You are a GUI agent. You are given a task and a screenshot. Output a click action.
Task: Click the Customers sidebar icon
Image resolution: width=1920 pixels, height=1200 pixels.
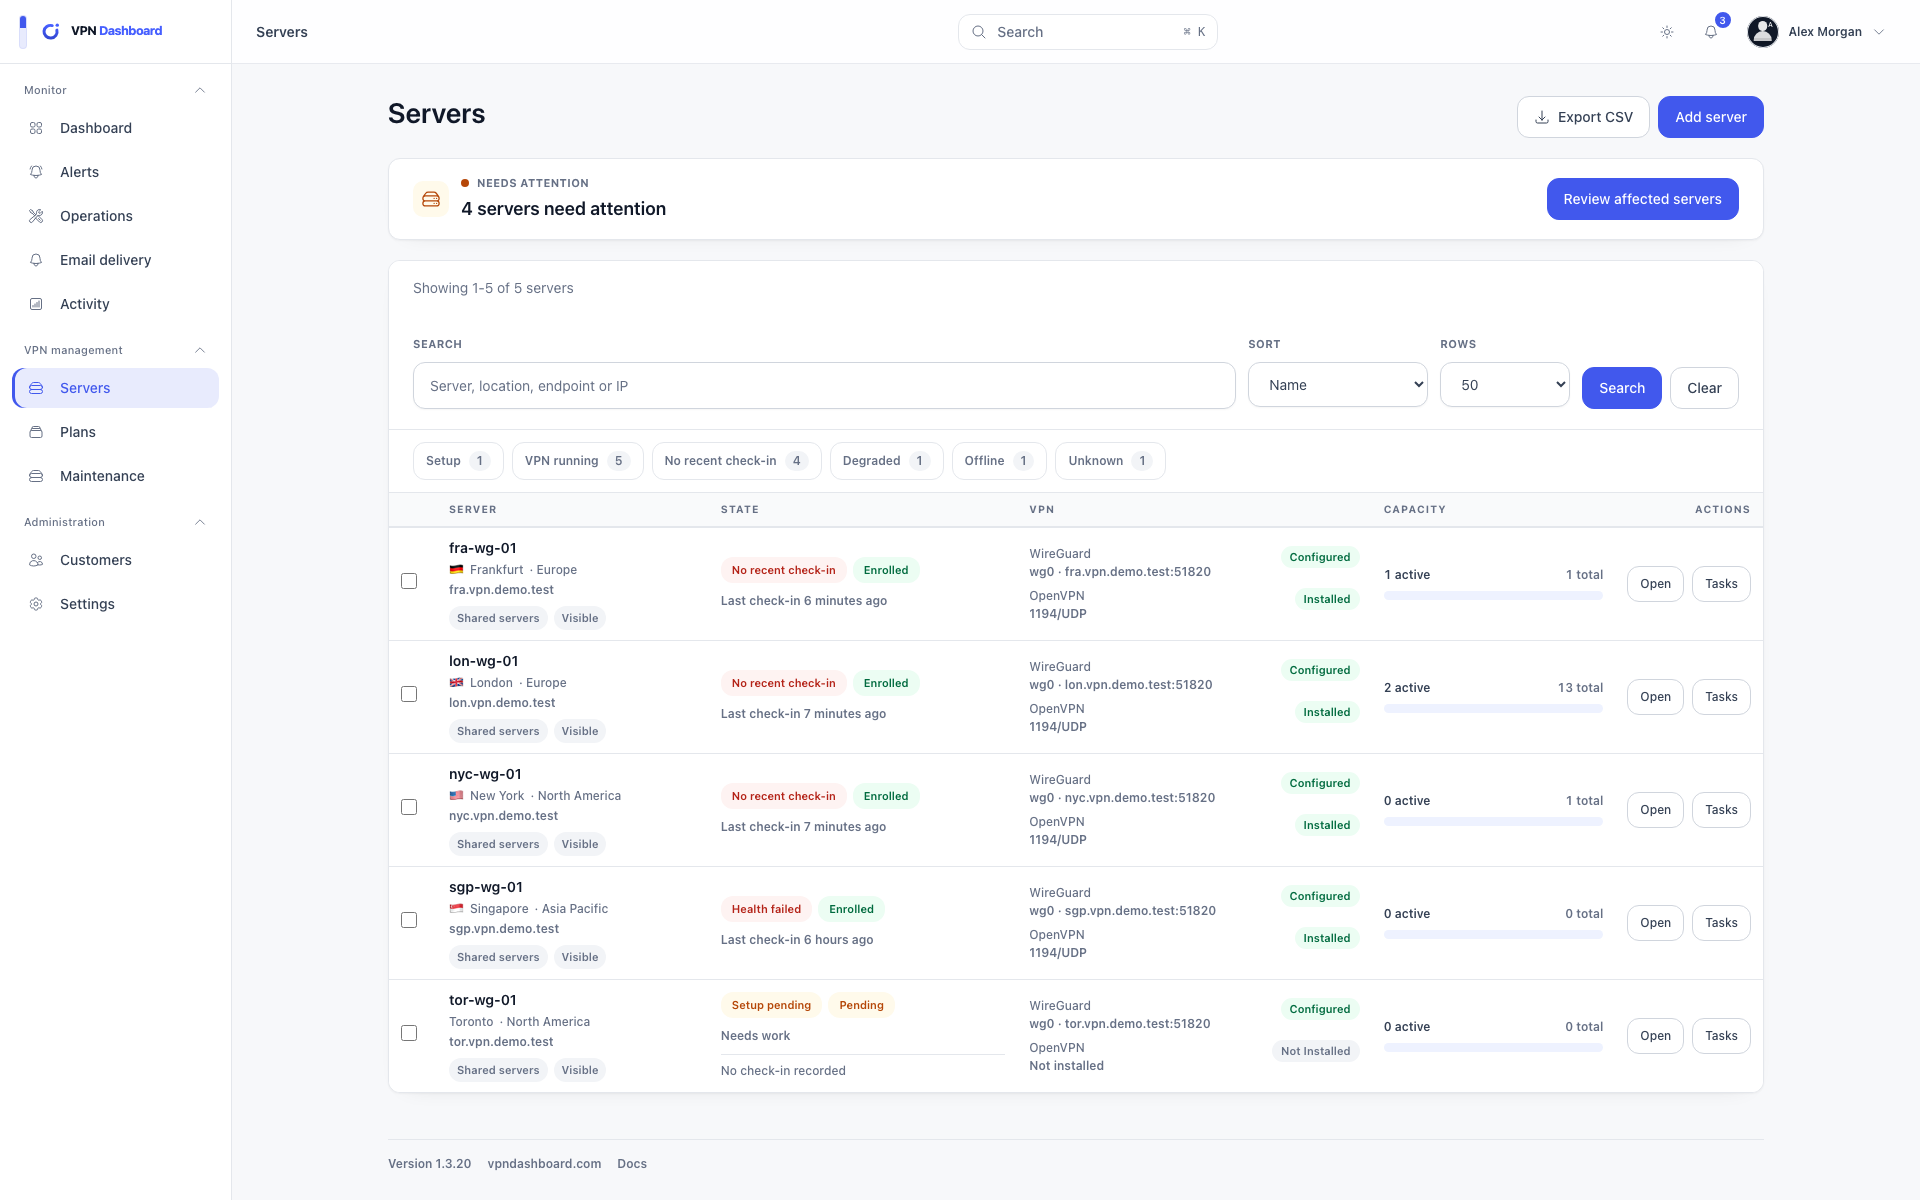(x=36, y=560)
